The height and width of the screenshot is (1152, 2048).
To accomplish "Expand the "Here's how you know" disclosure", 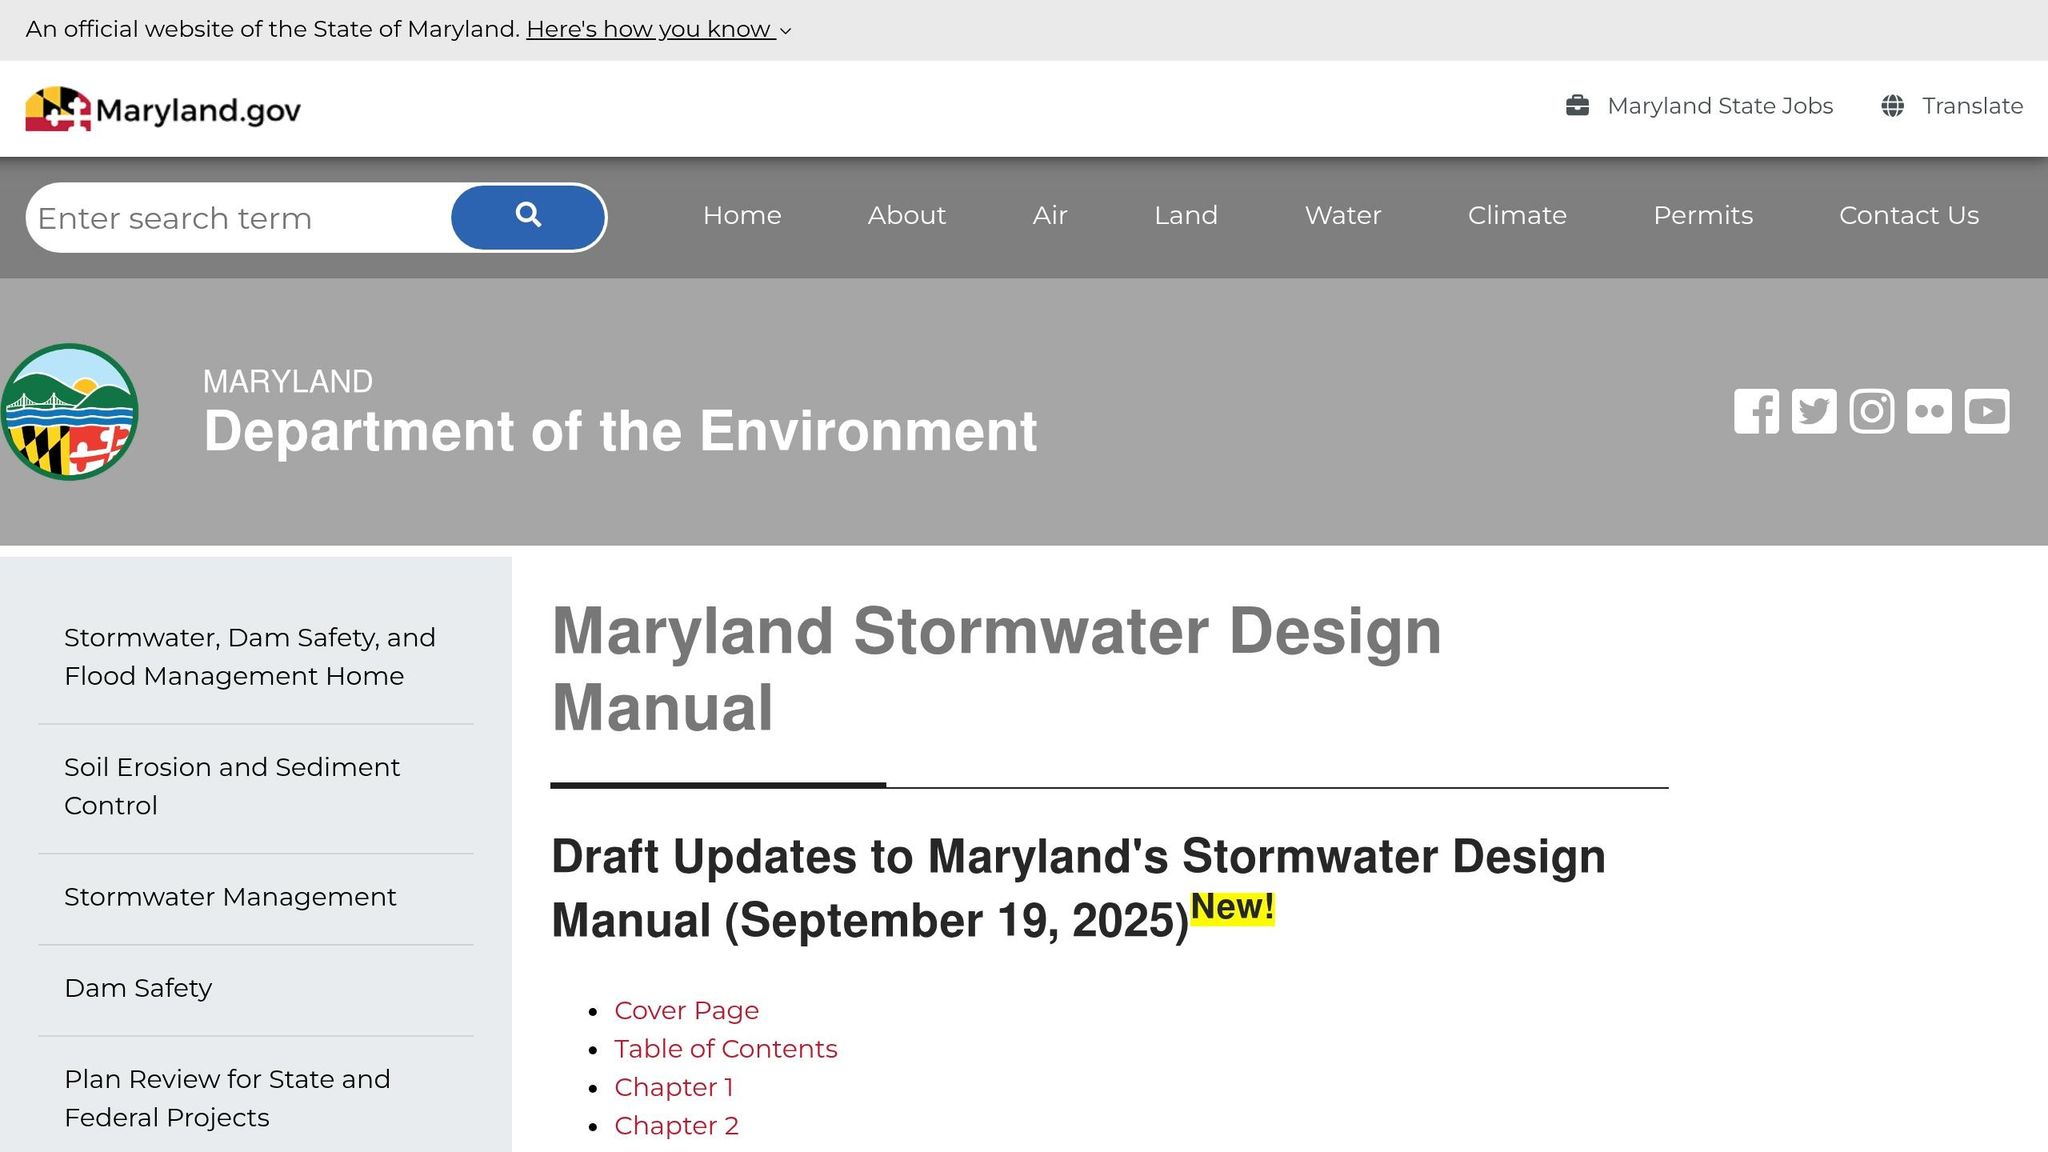I will [650, 29].
